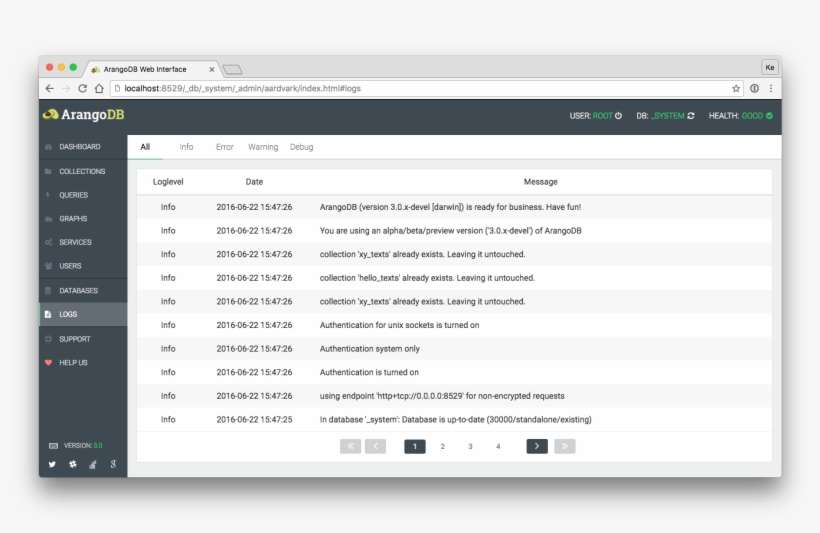Go to page 2 of the logs

[443, 446]
